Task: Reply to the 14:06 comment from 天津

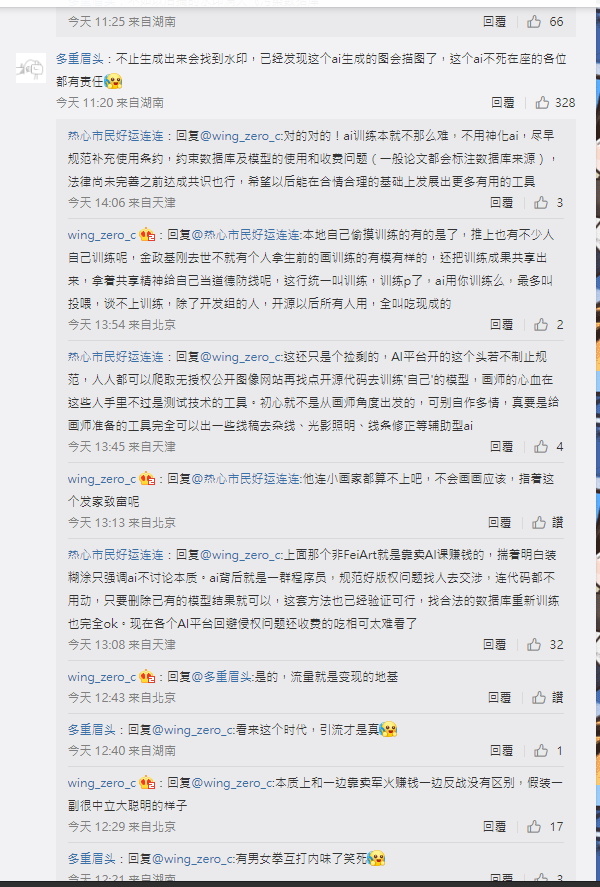Action: [x=502, y=203]
